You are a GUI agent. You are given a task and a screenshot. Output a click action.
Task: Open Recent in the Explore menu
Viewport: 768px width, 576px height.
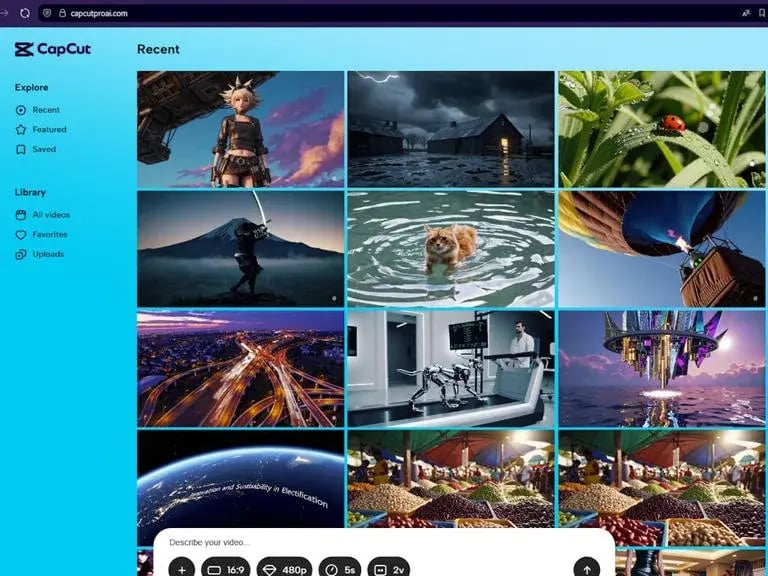(x=38, y=110)
